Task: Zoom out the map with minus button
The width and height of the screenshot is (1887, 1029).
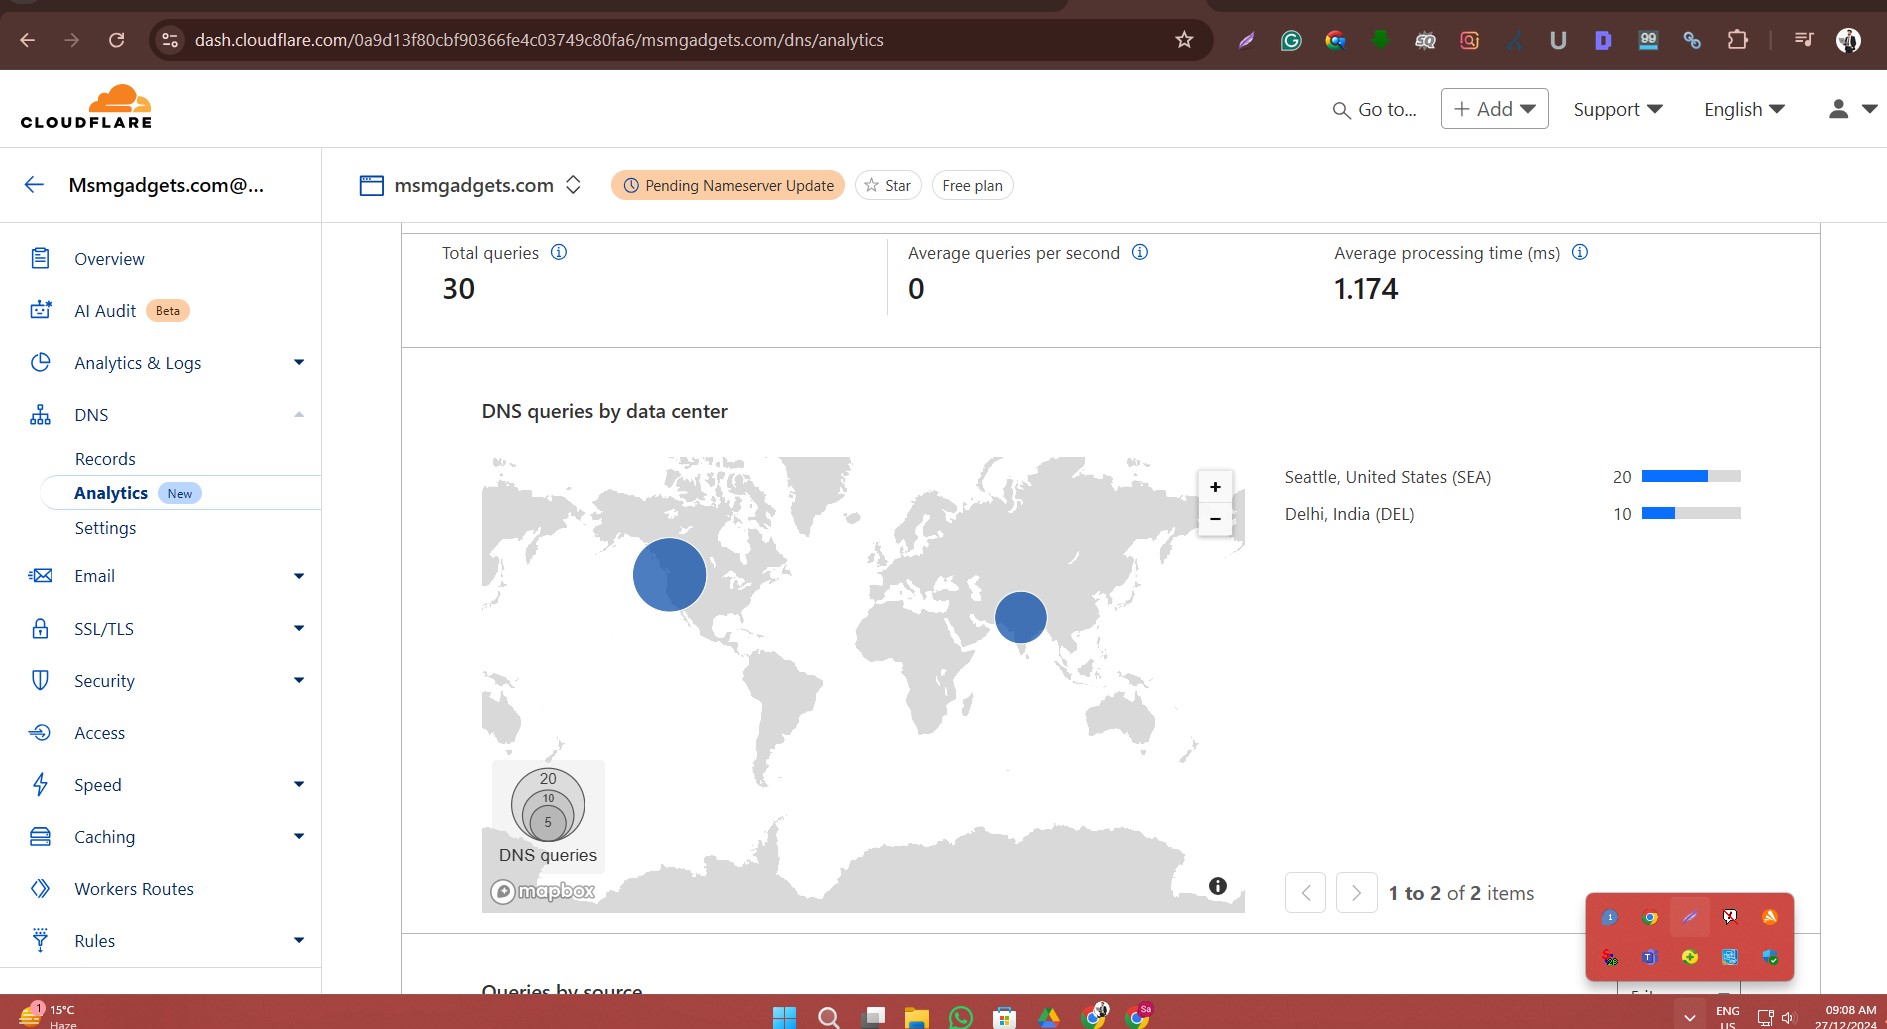Action: tap(1215, 519)
